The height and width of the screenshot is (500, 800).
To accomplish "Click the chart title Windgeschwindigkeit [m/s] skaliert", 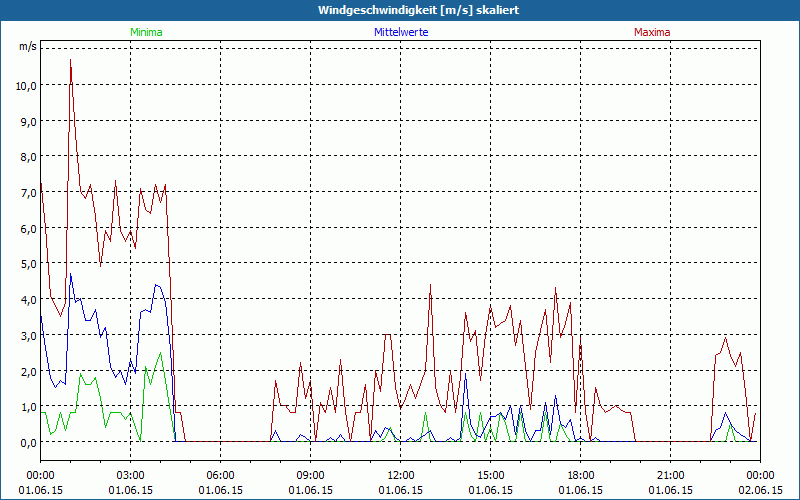I will (x=418, y=10).
